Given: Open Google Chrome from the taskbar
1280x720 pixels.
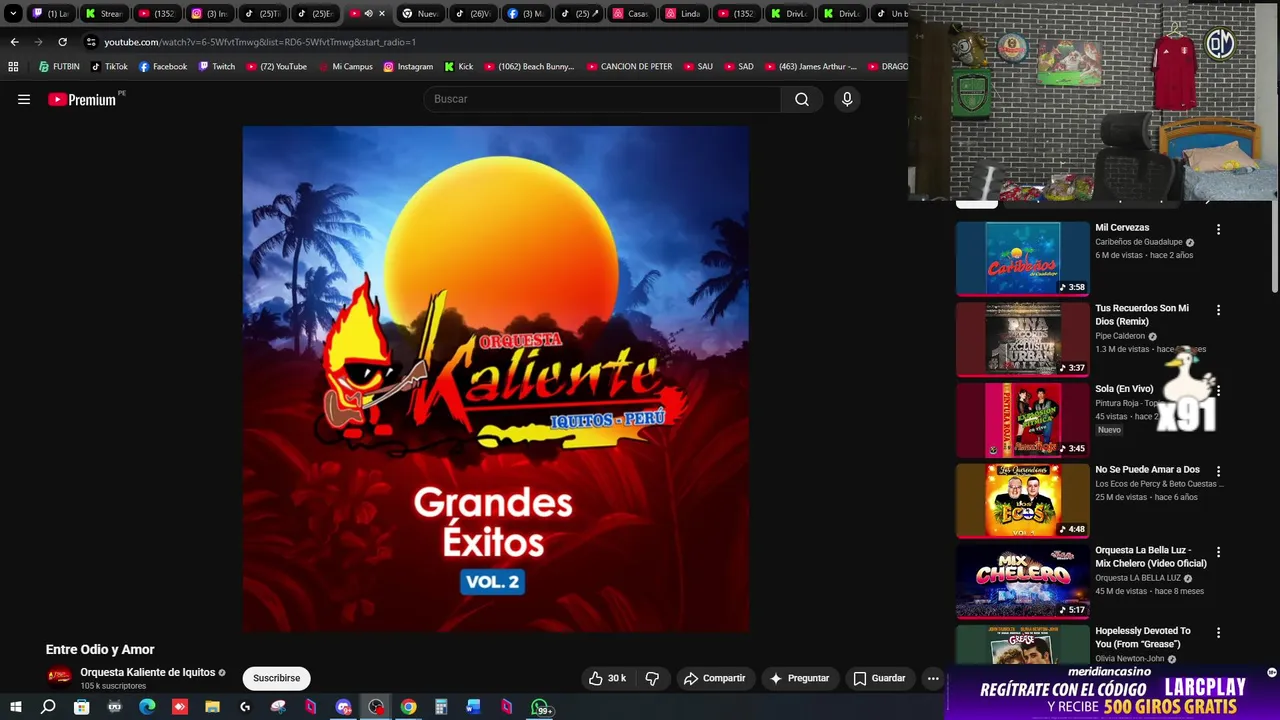Looking at the screenshot, I should pos(408,707).
